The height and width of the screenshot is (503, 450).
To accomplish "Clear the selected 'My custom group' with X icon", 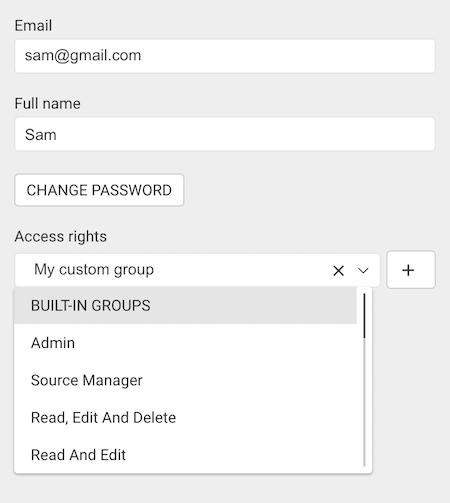I will [x=338, y=270].
